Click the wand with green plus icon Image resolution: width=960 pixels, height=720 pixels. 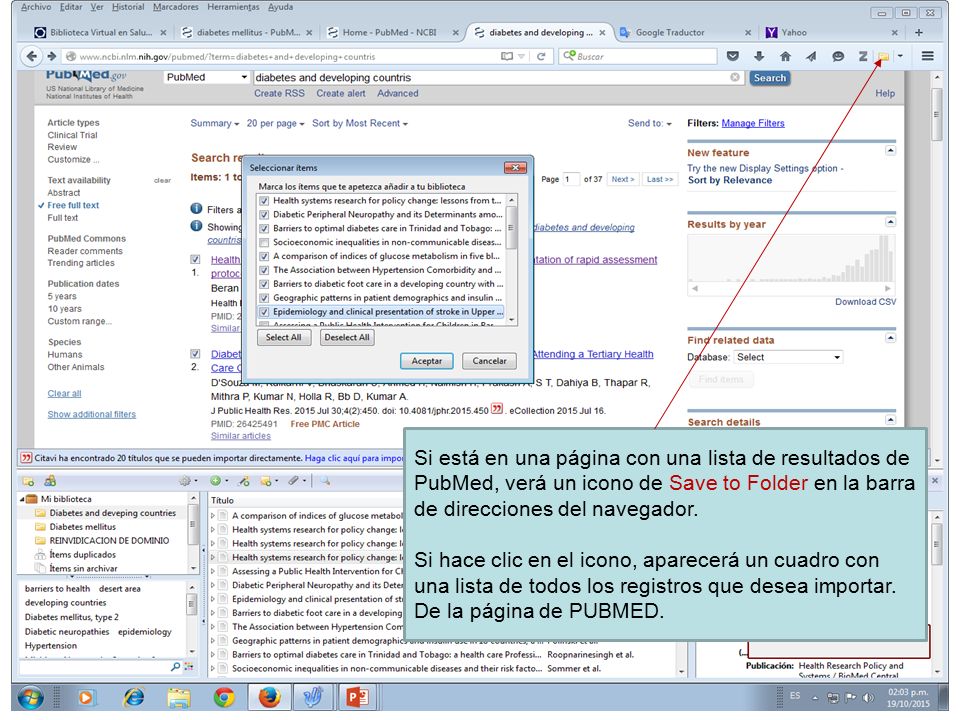pyautogui.click(x=244, y=481)
